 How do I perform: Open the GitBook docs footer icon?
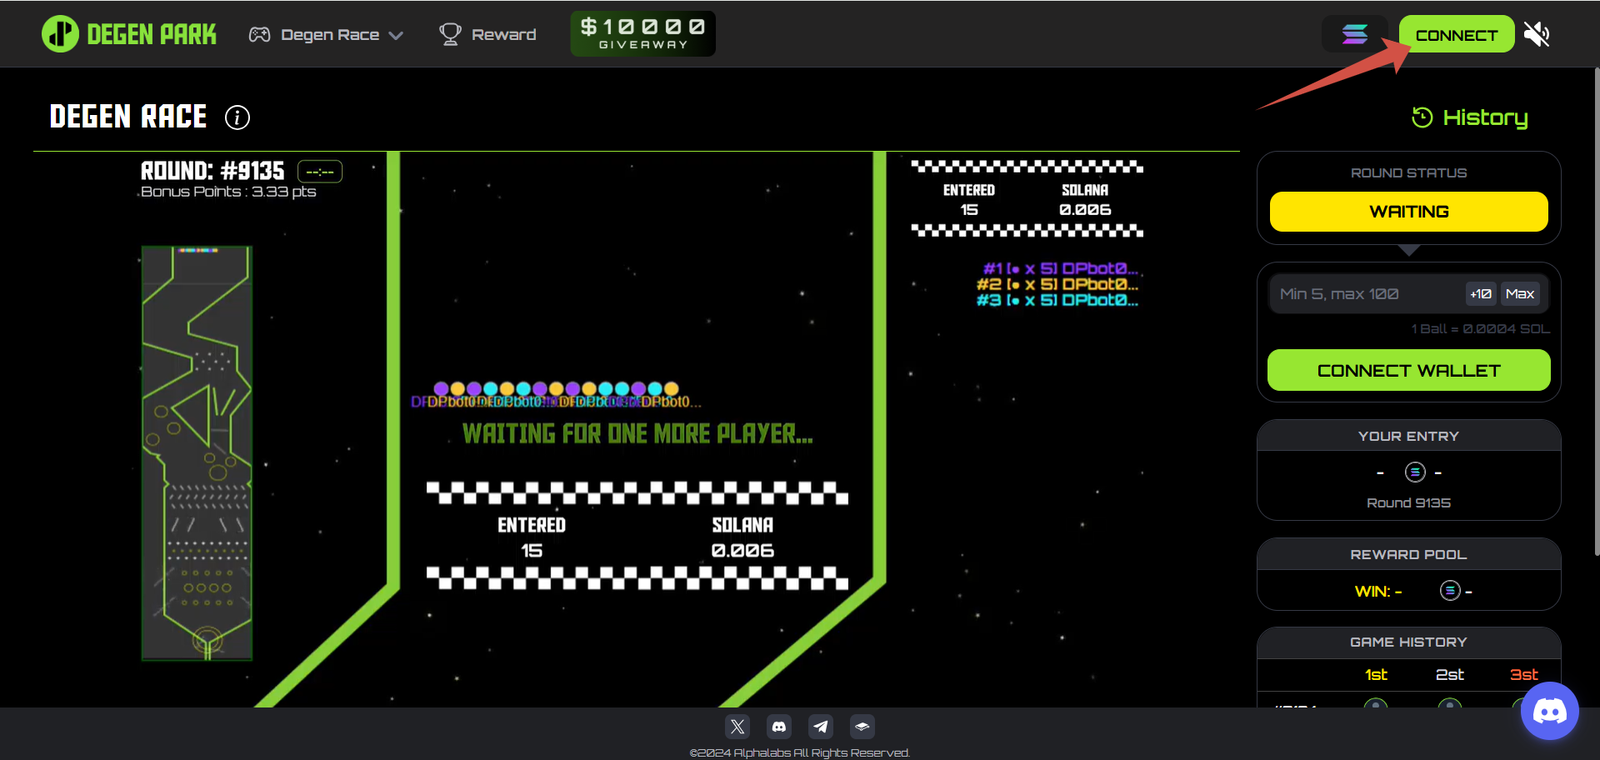click(x=862, y=727)
